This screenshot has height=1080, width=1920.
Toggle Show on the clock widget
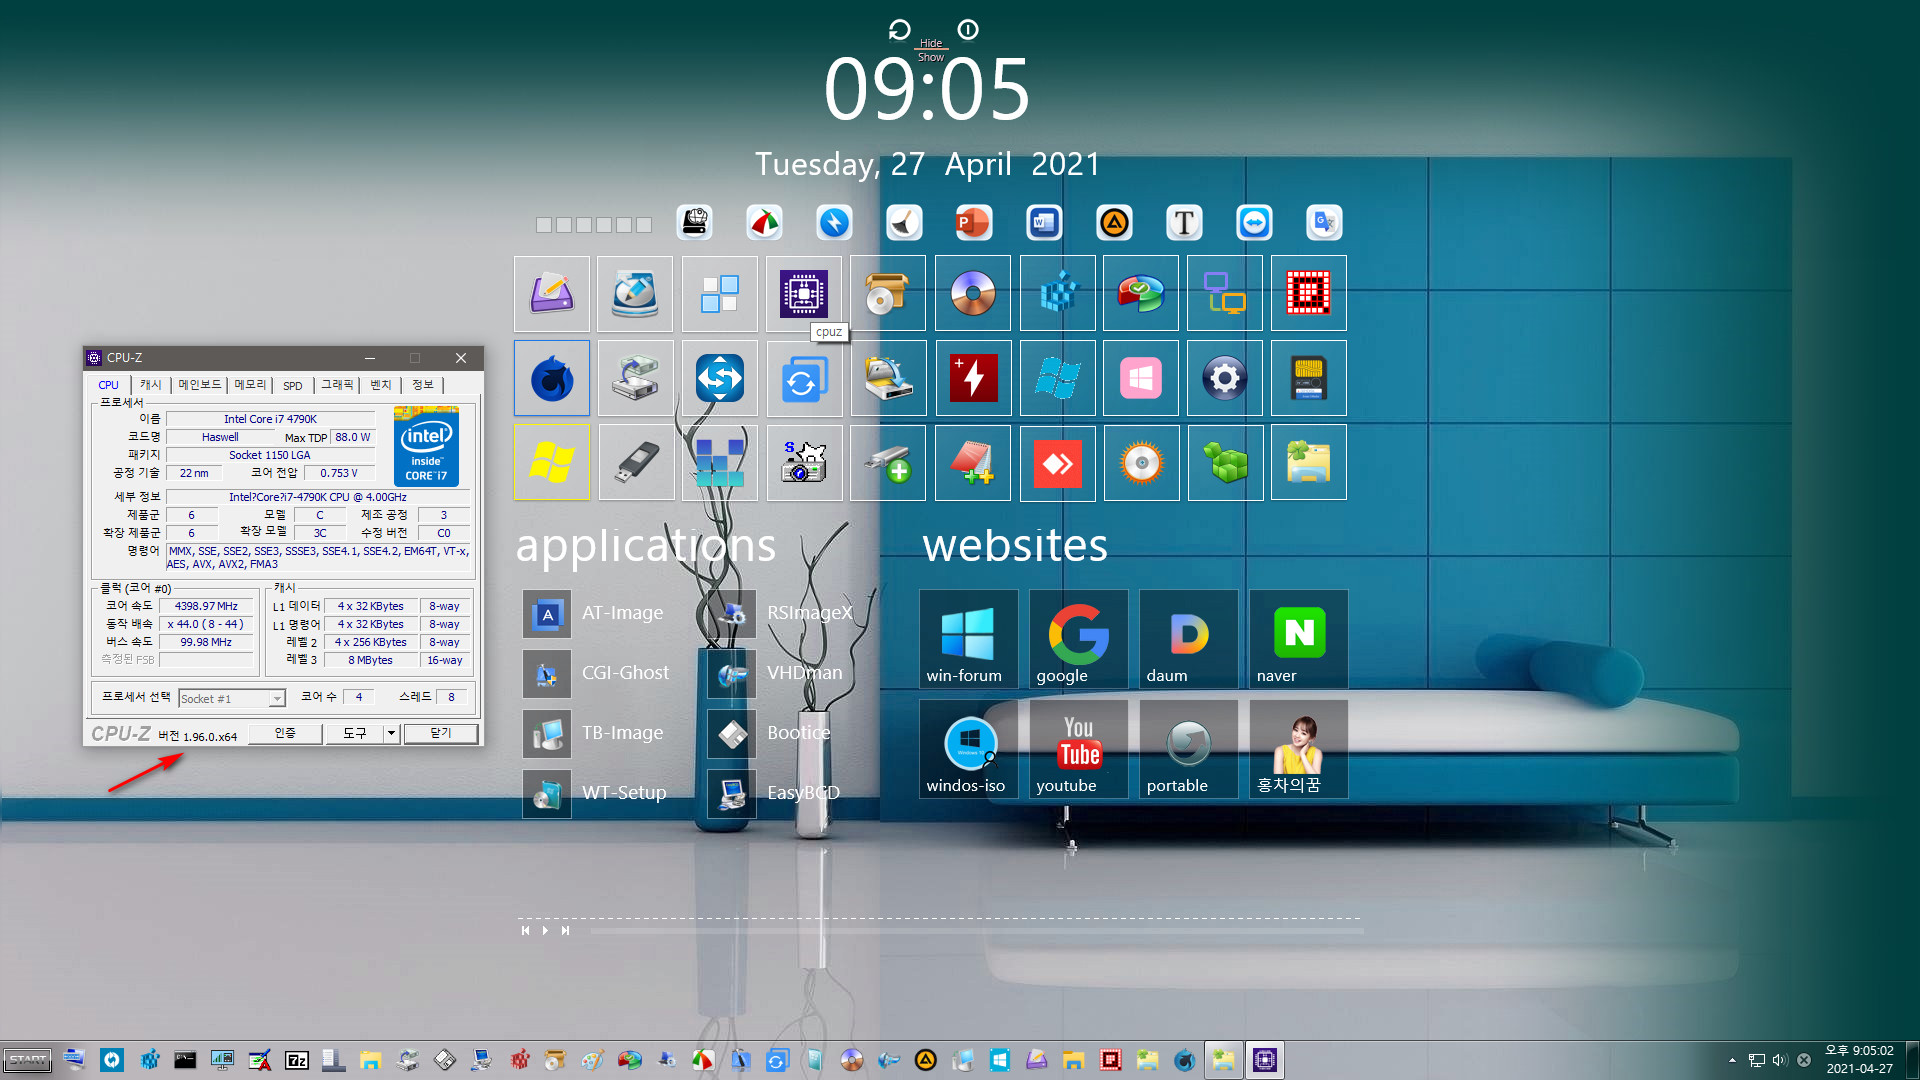pyautogui.click(x=931, y=57)
